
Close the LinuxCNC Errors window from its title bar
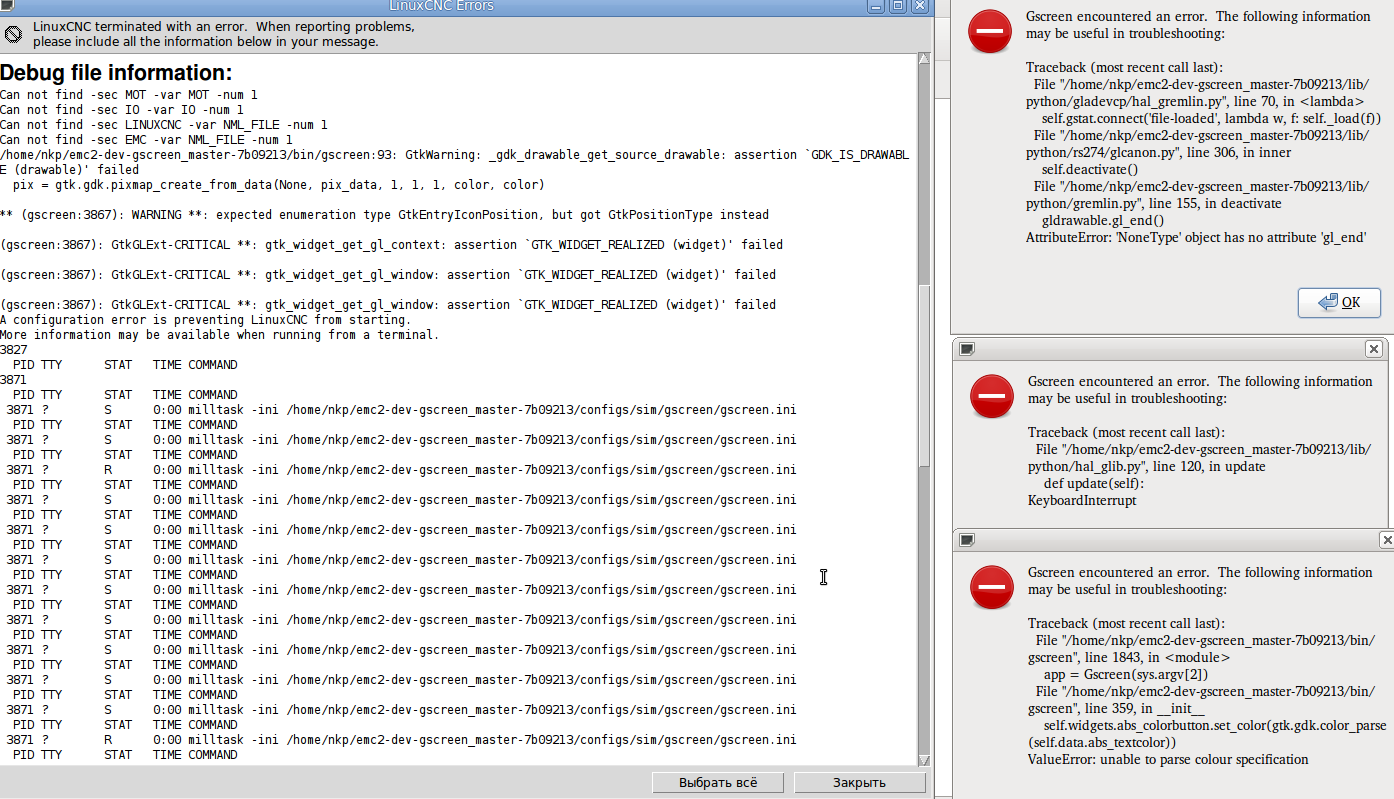click(x=919, y=6)
